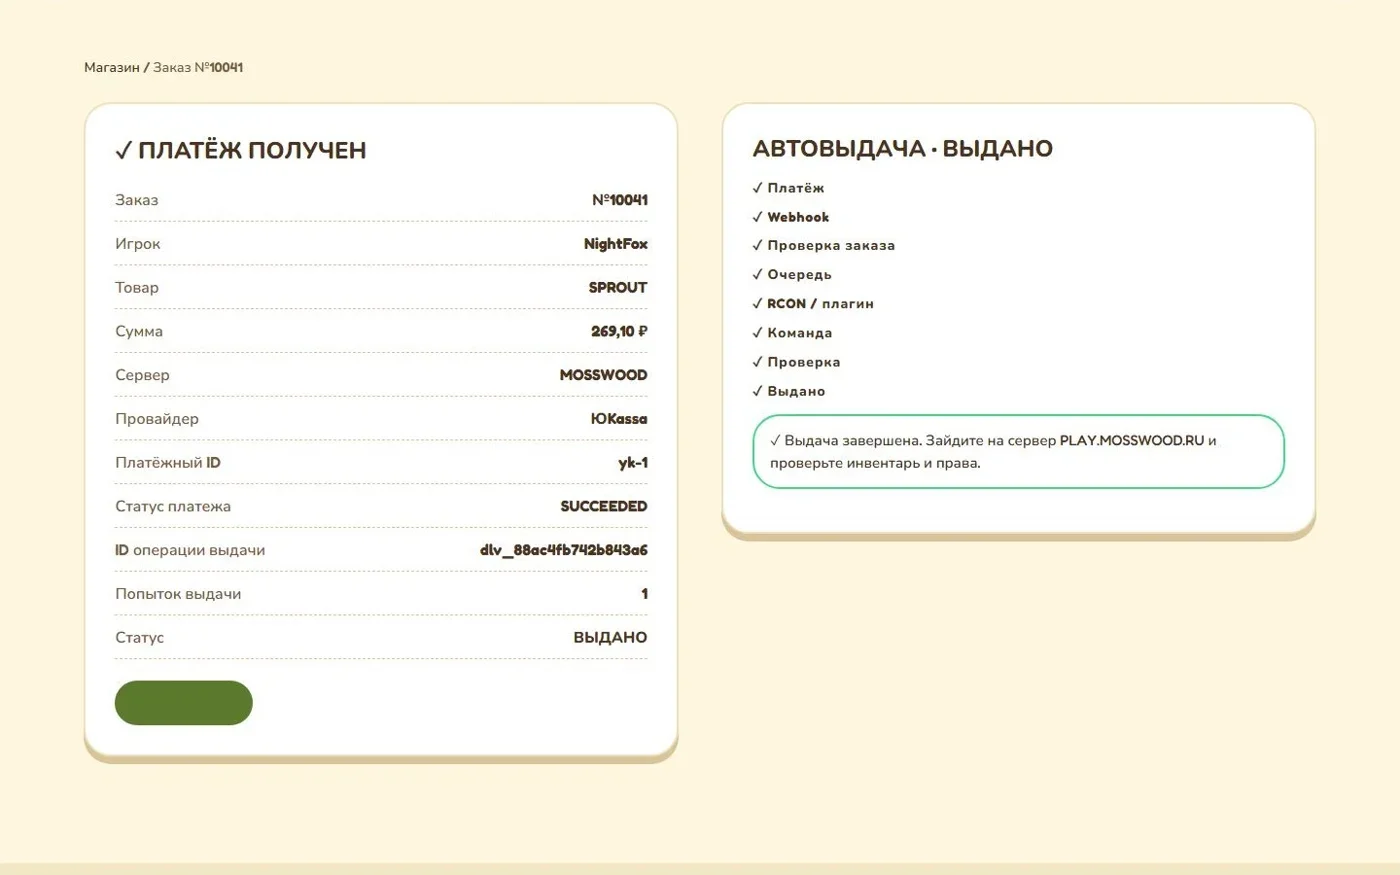Click the АВТОВЫДАЧА · ВЫДАНО heading

[x=903, y=149]
